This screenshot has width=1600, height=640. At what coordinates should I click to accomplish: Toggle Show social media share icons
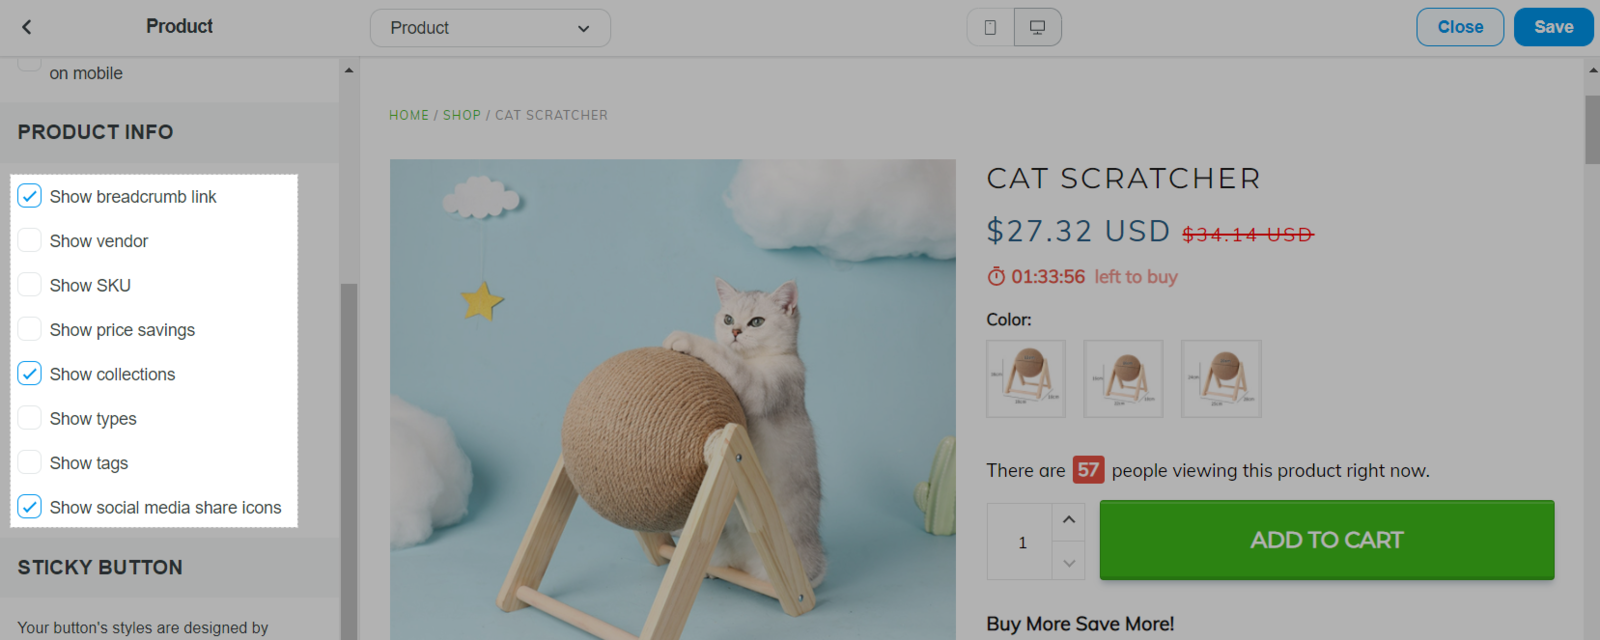(30, 507)
